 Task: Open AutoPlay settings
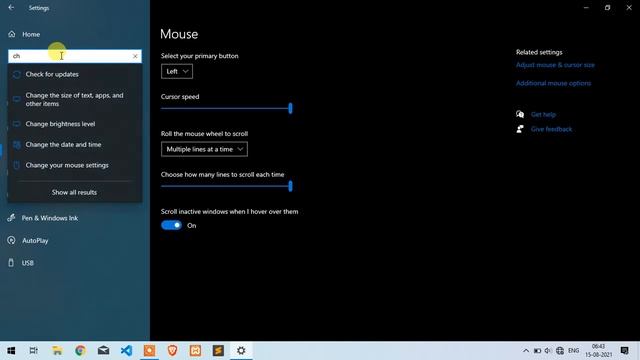click(35, 240)
